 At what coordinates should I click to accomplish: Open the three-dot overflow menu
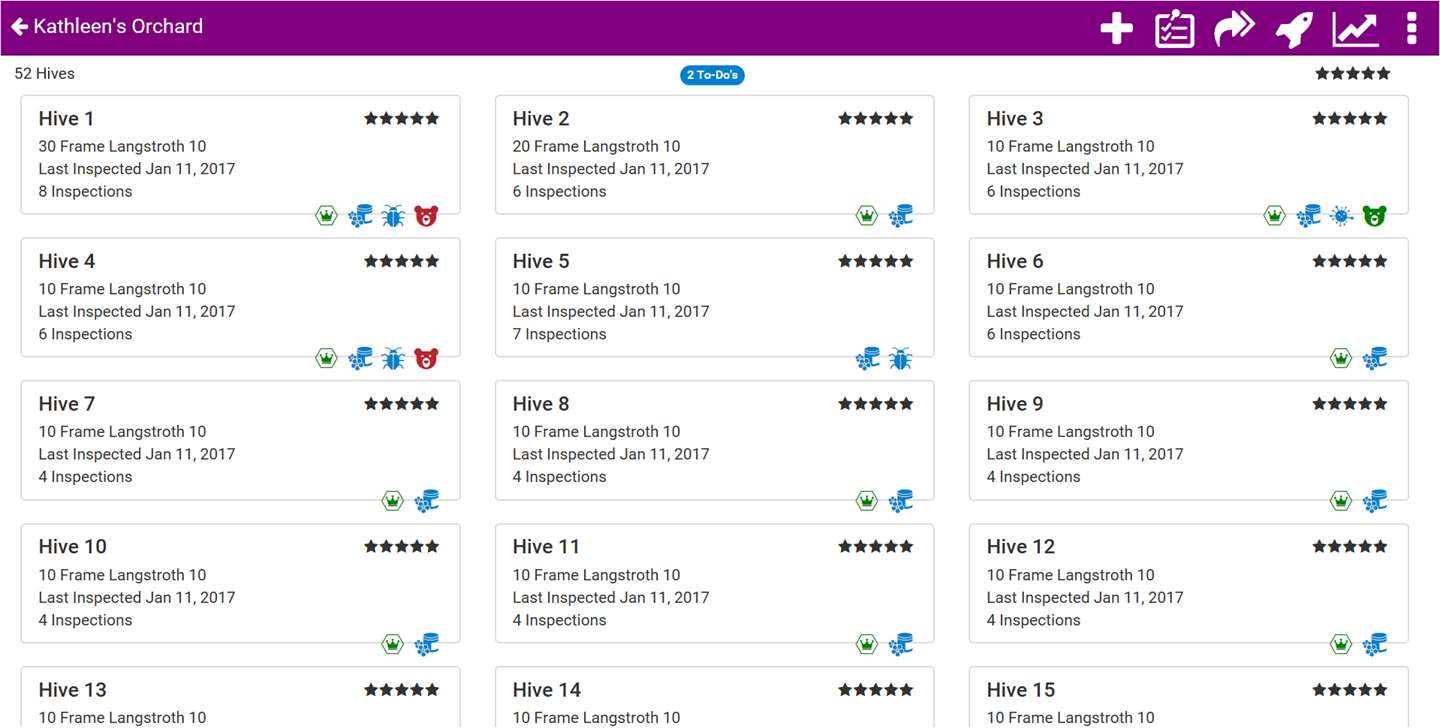[1411, 29]
